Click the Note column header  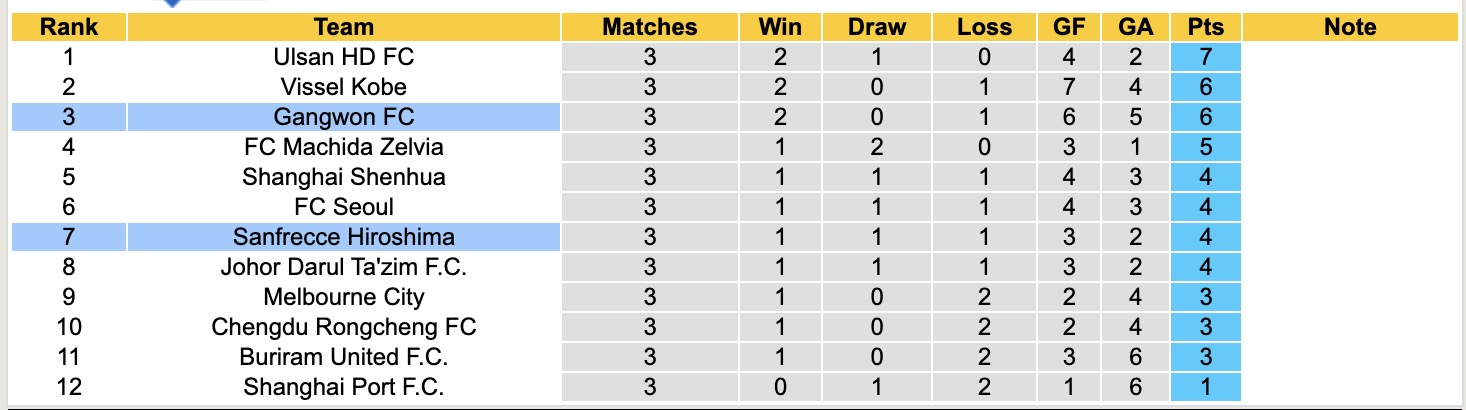[x=1350, y=28]
